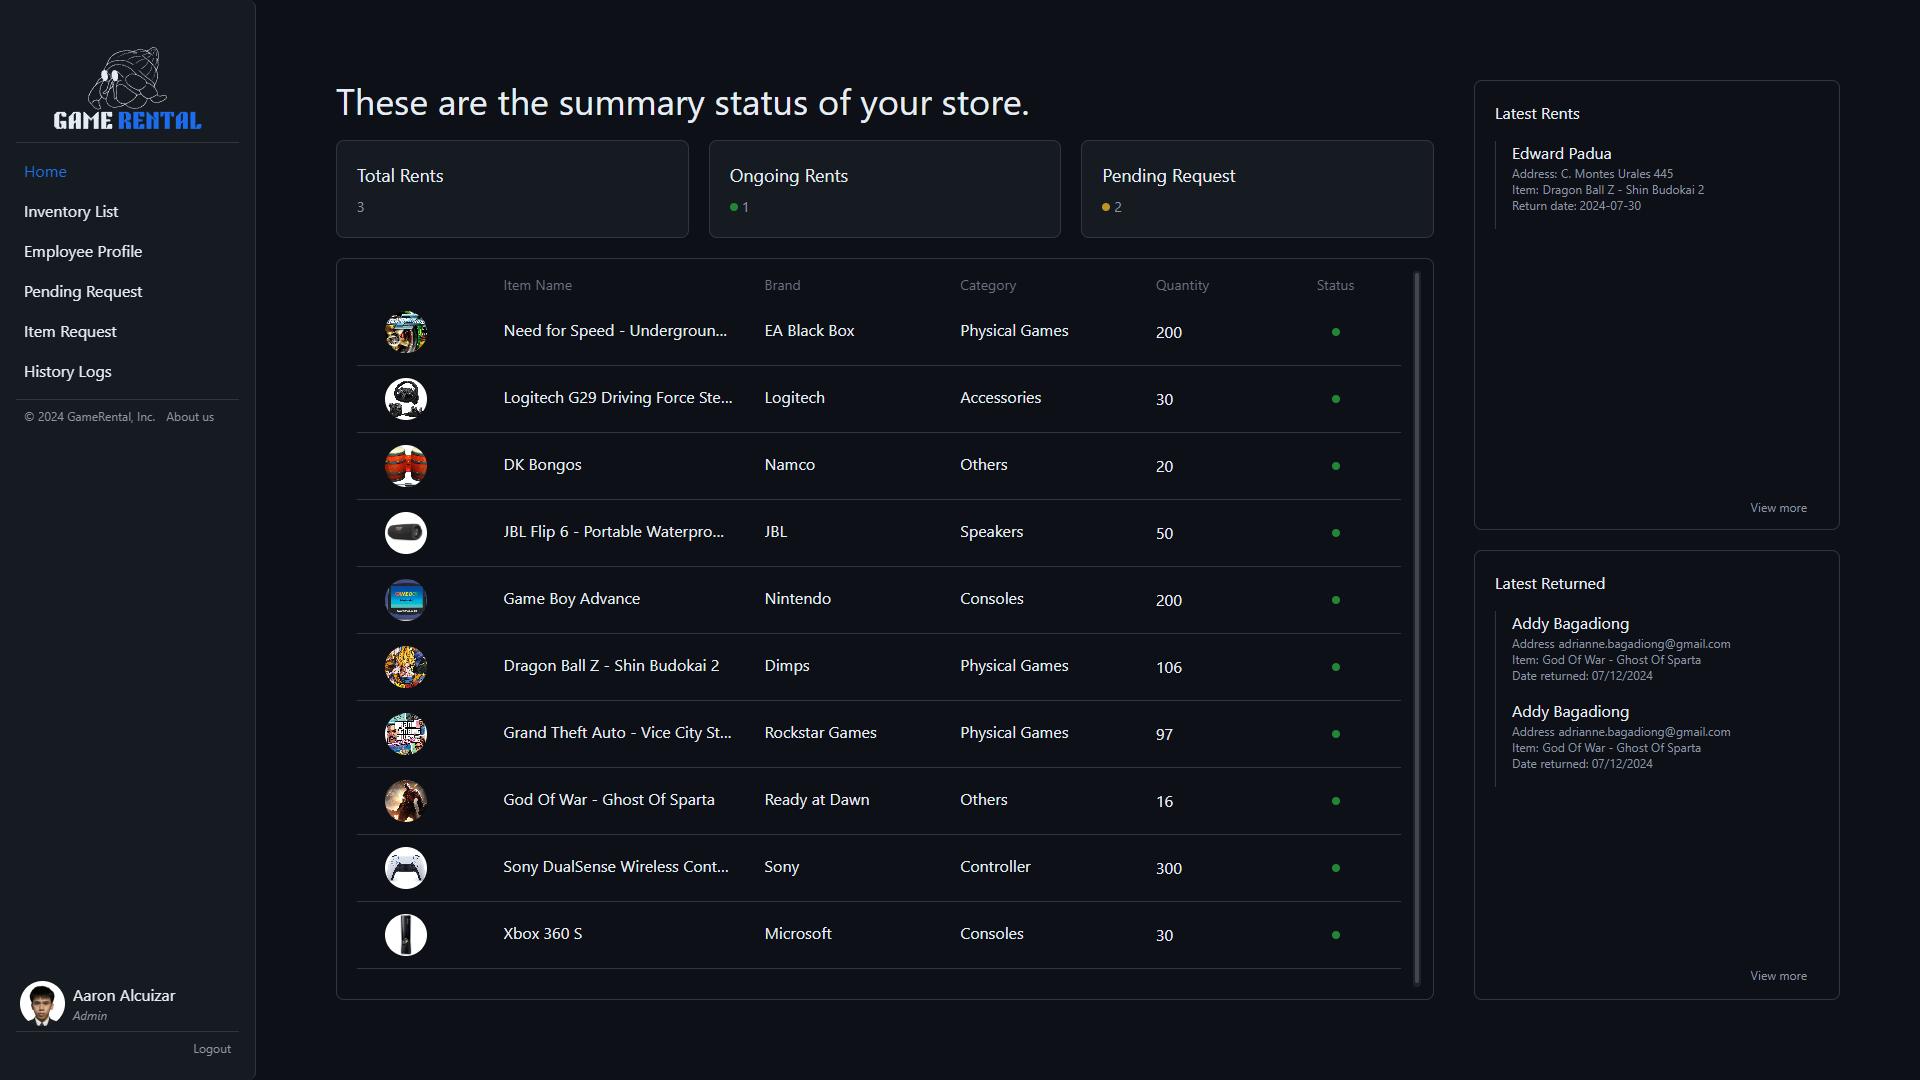1920x1080 pixels.
Task: Open the Total Rents summary card
Action: [512, 189]
